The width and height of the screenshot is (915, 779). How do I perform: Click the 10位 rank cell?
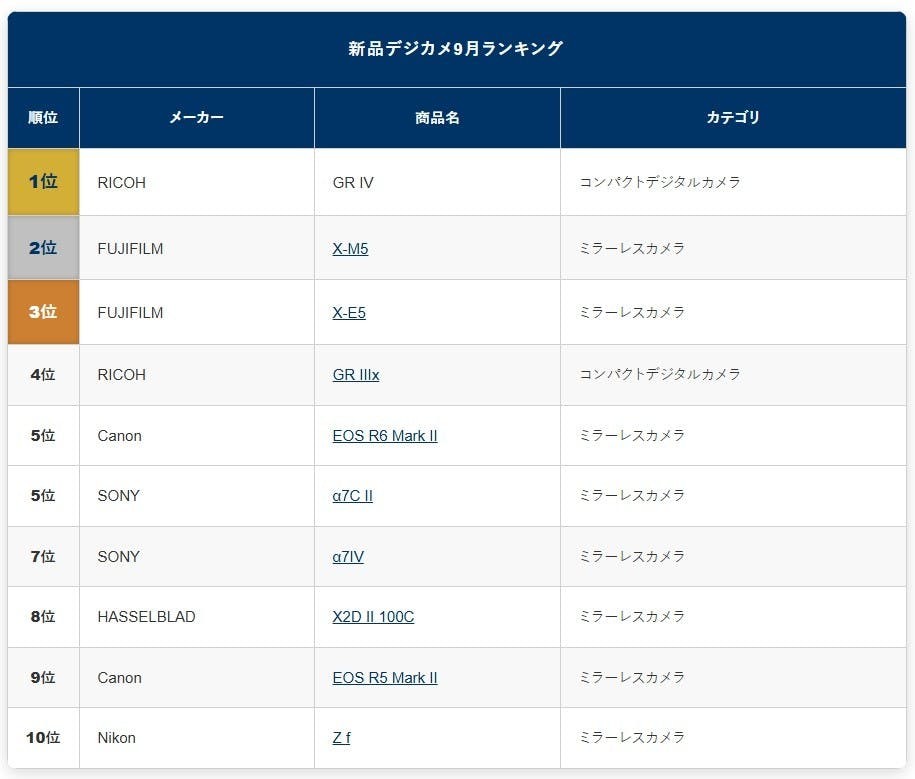tap(43, 738)
